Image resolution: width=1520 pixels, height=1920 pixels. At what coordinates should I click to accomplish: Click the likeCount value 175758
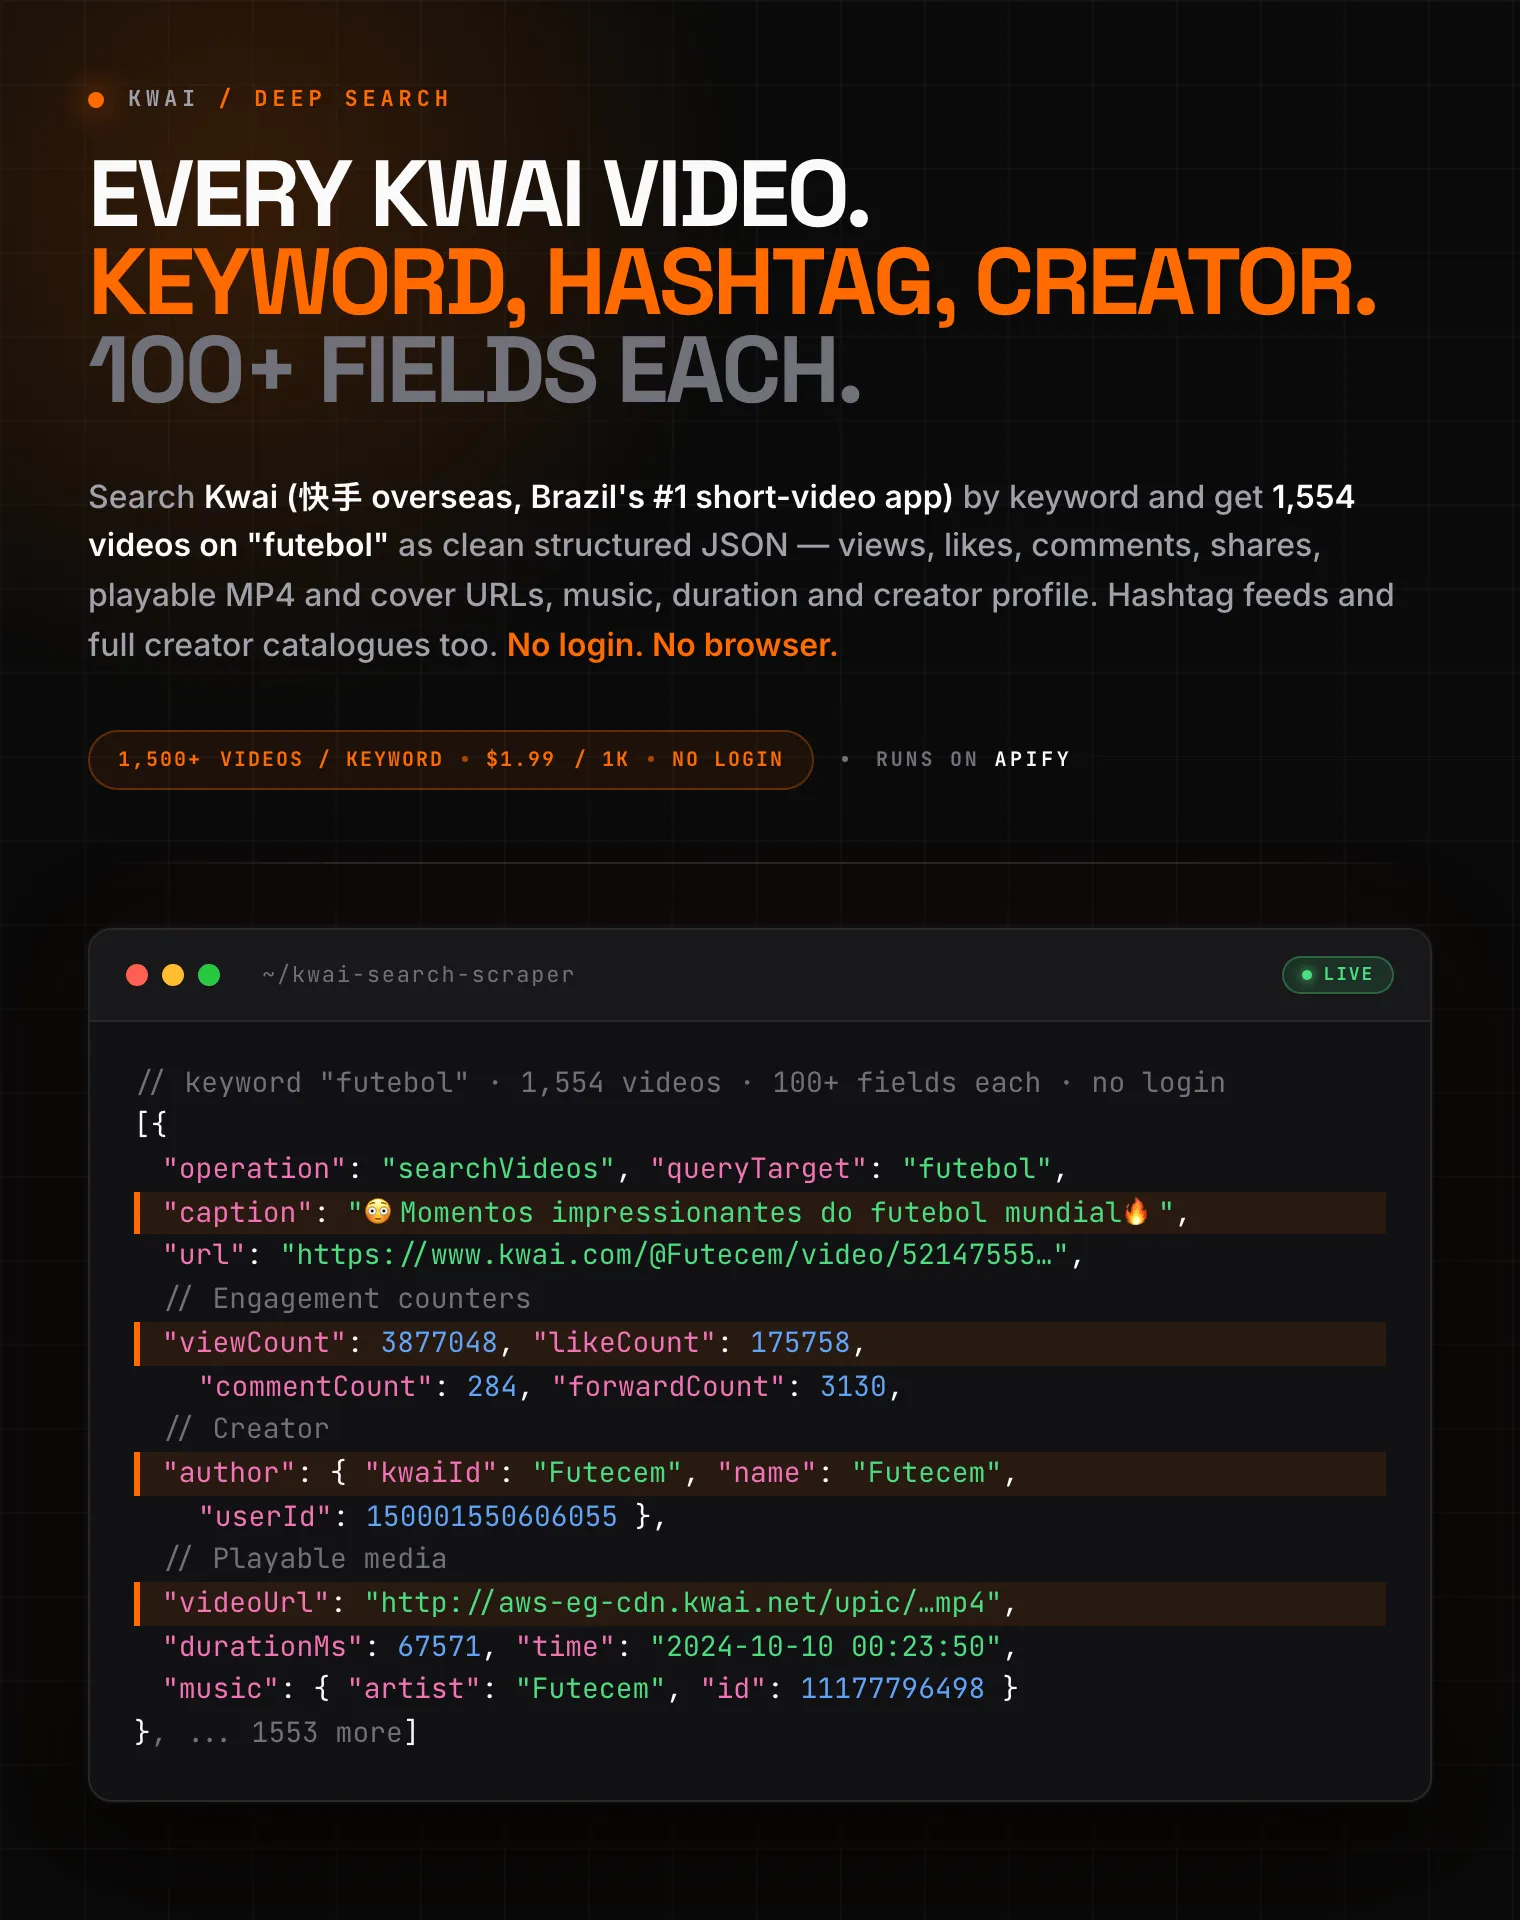pyautogui.click(x=800, y=1343)
